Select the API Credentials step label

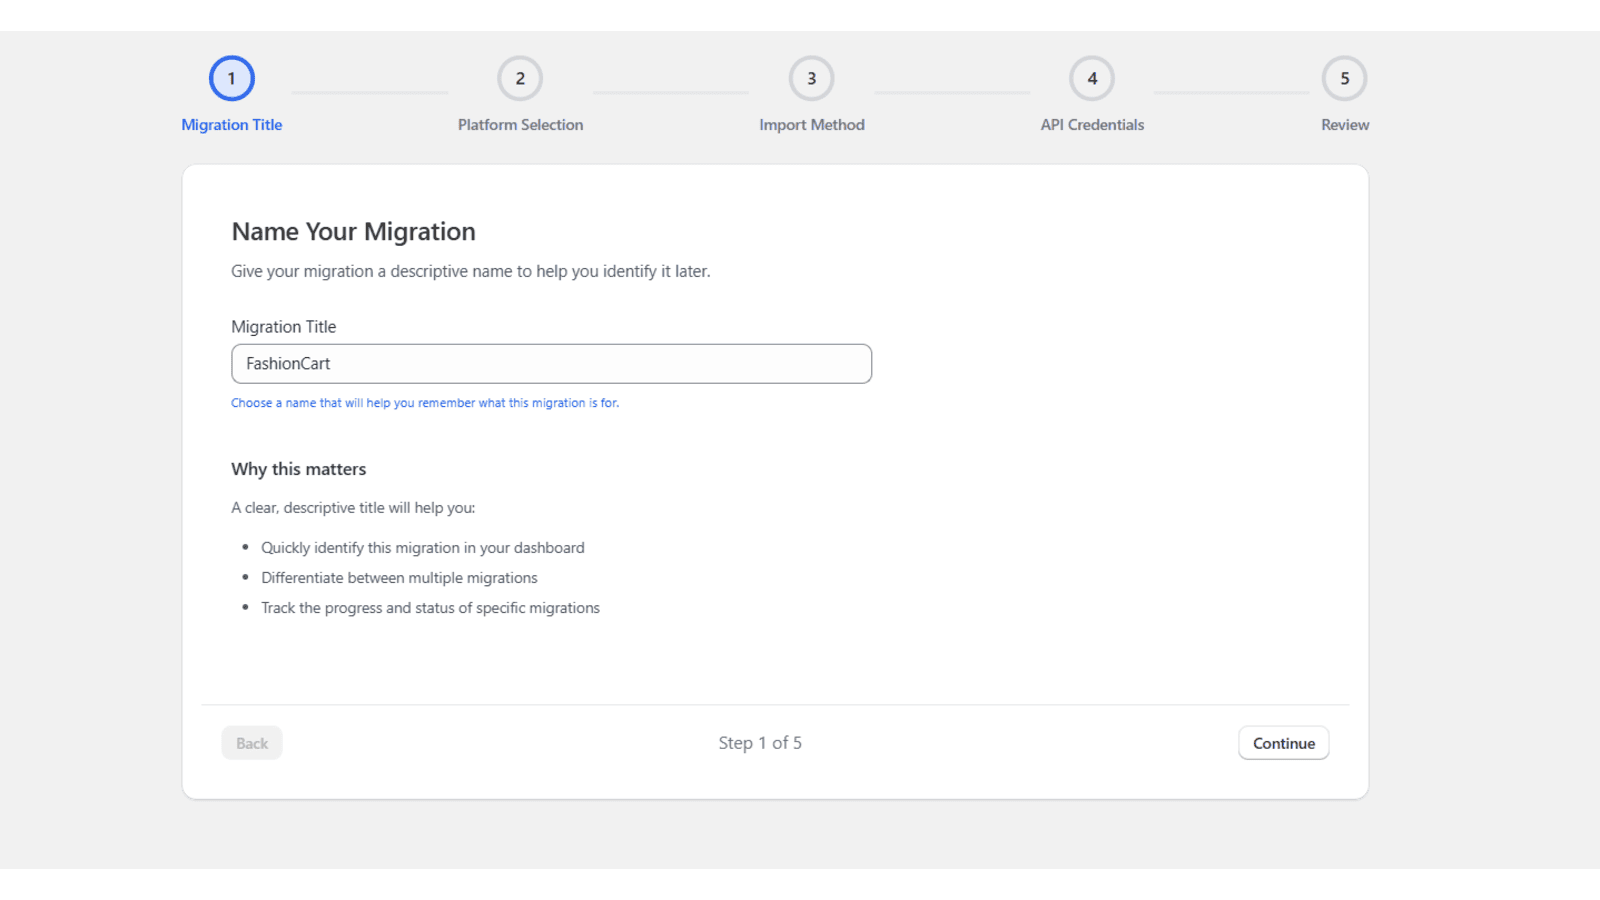pyautogui.click(x=1092, y=125)
